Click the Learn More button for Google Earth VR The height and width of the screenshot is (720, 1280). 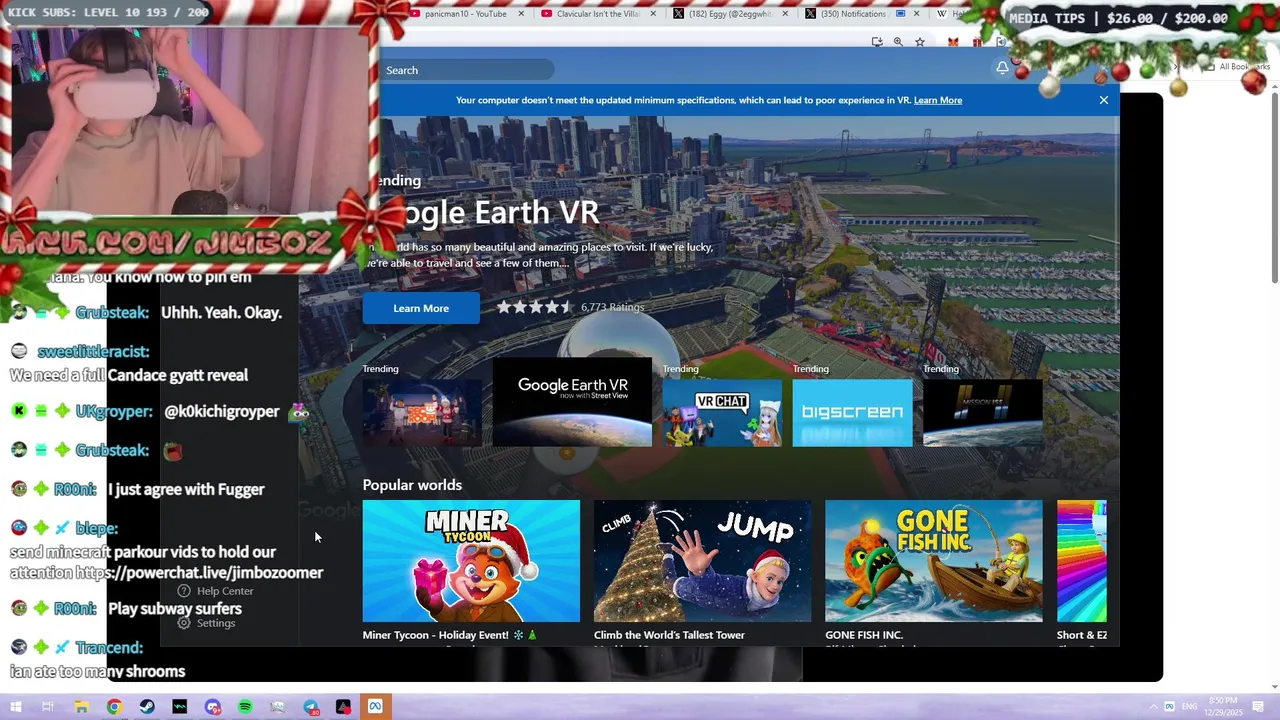tap(421, 308)
